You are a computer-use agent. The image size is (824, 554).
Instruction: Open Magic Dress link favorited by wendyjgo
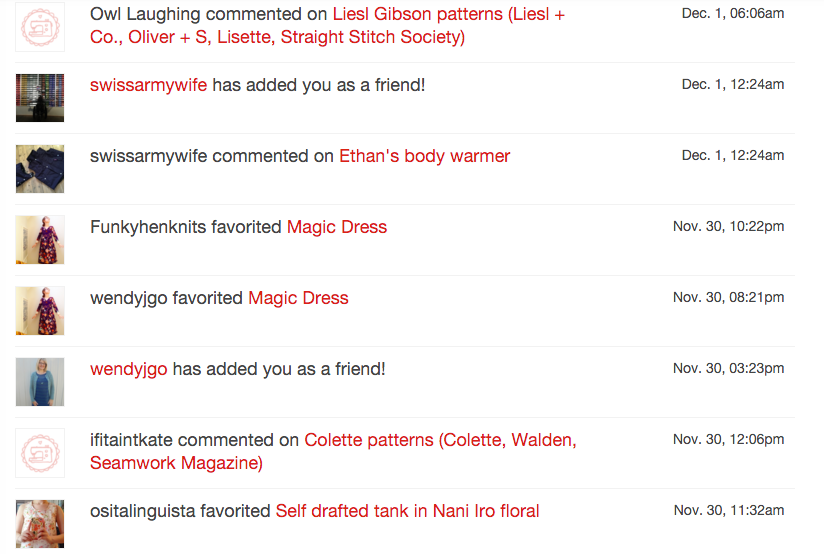coord(298,298)
